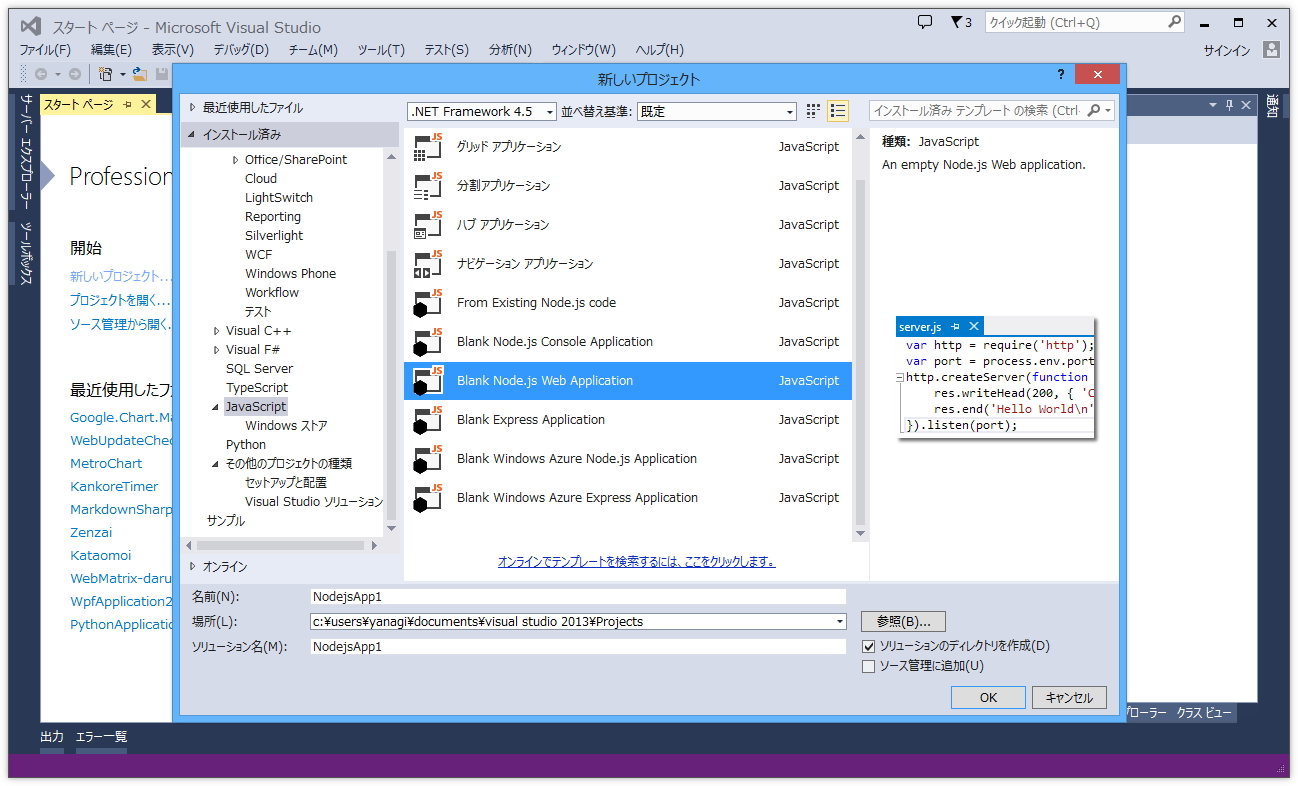Click the Navigate Backward toolbar arrow
The width and height of the screenshot is (1298, 786).
pos(41,74)
